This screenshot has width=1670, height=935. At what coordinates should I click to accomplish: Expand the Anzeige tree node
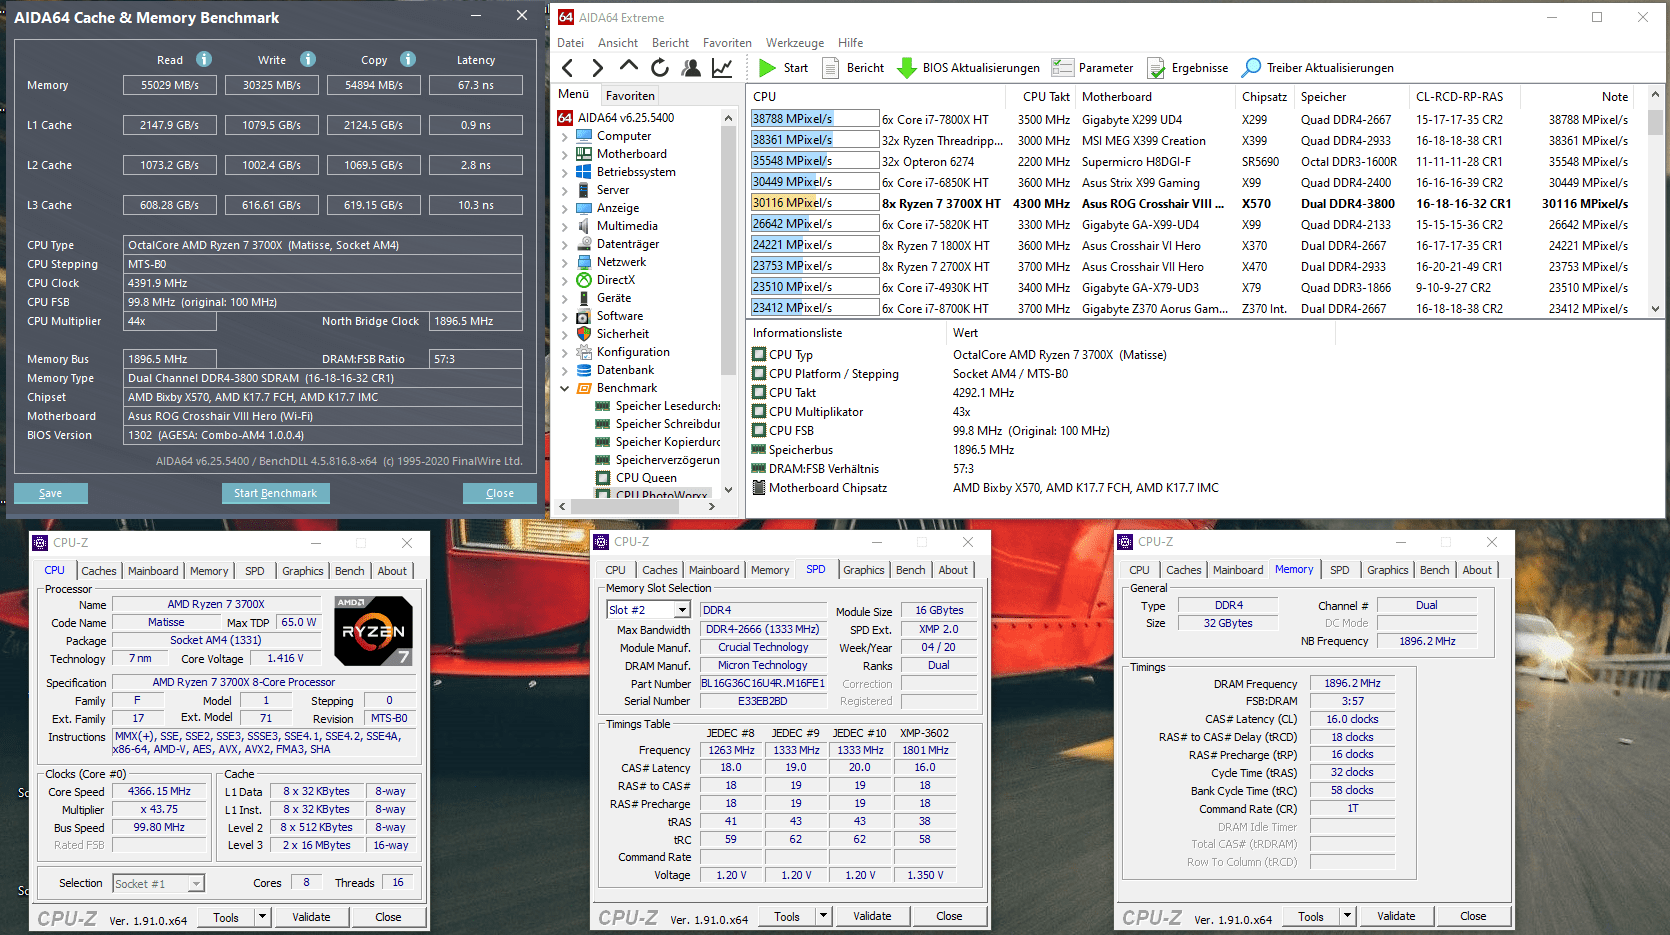click(x=565, y=208)
